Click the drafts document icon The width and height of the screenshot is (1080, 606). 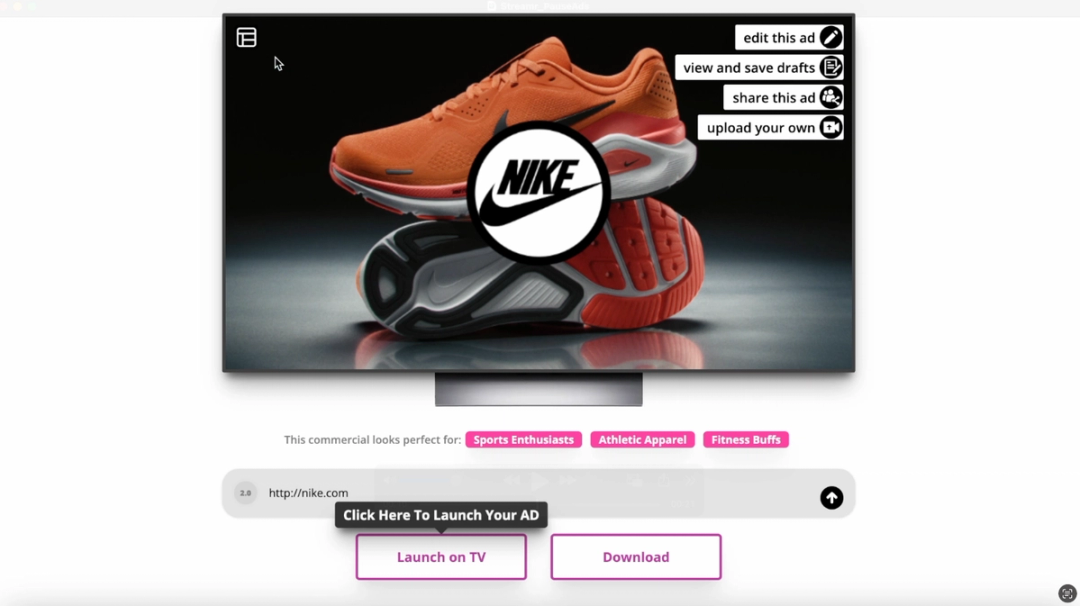[831, 67]
